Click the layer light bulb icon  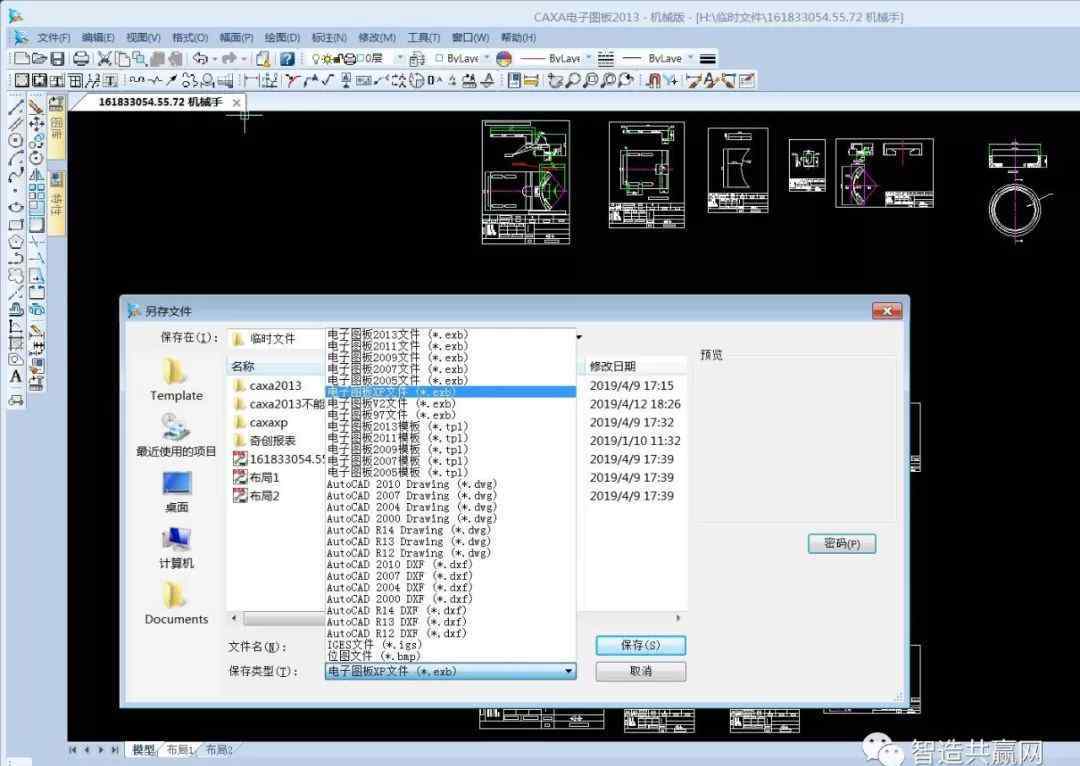(316, 59)
